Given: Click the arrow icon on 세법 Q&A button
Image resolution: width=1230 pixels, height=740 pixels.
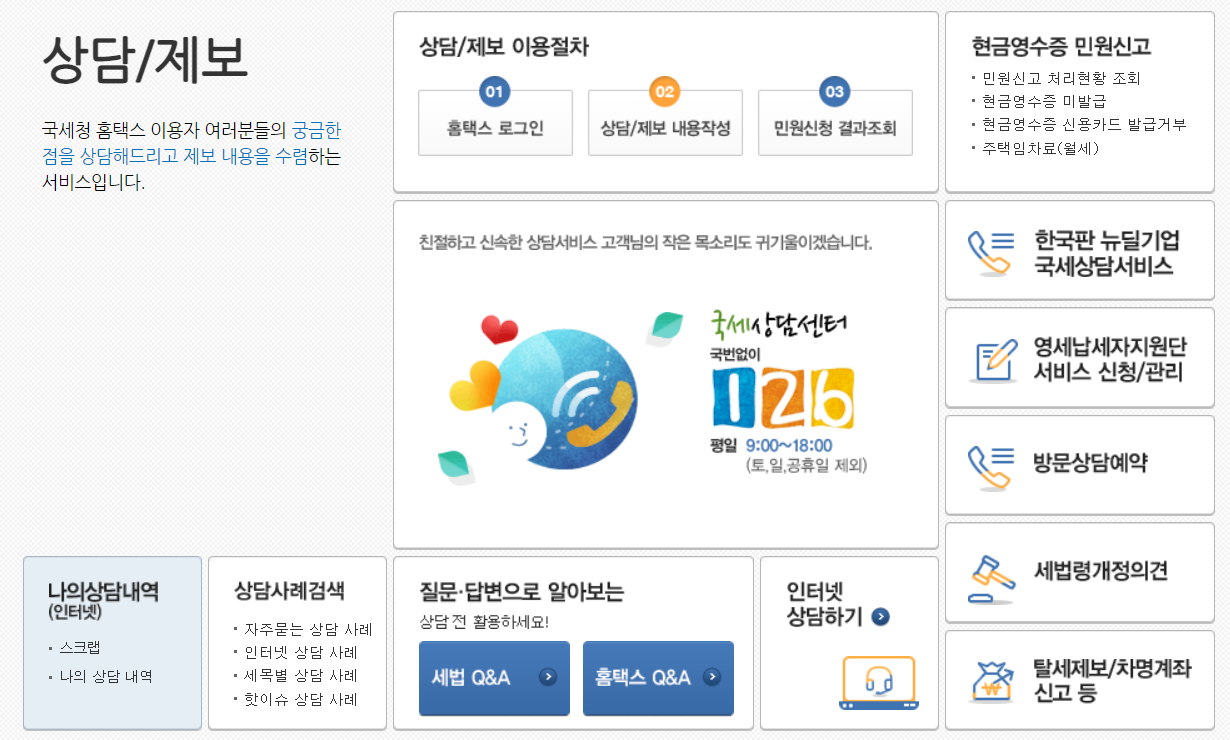Looking at the screenshot, I should point(547,677).
